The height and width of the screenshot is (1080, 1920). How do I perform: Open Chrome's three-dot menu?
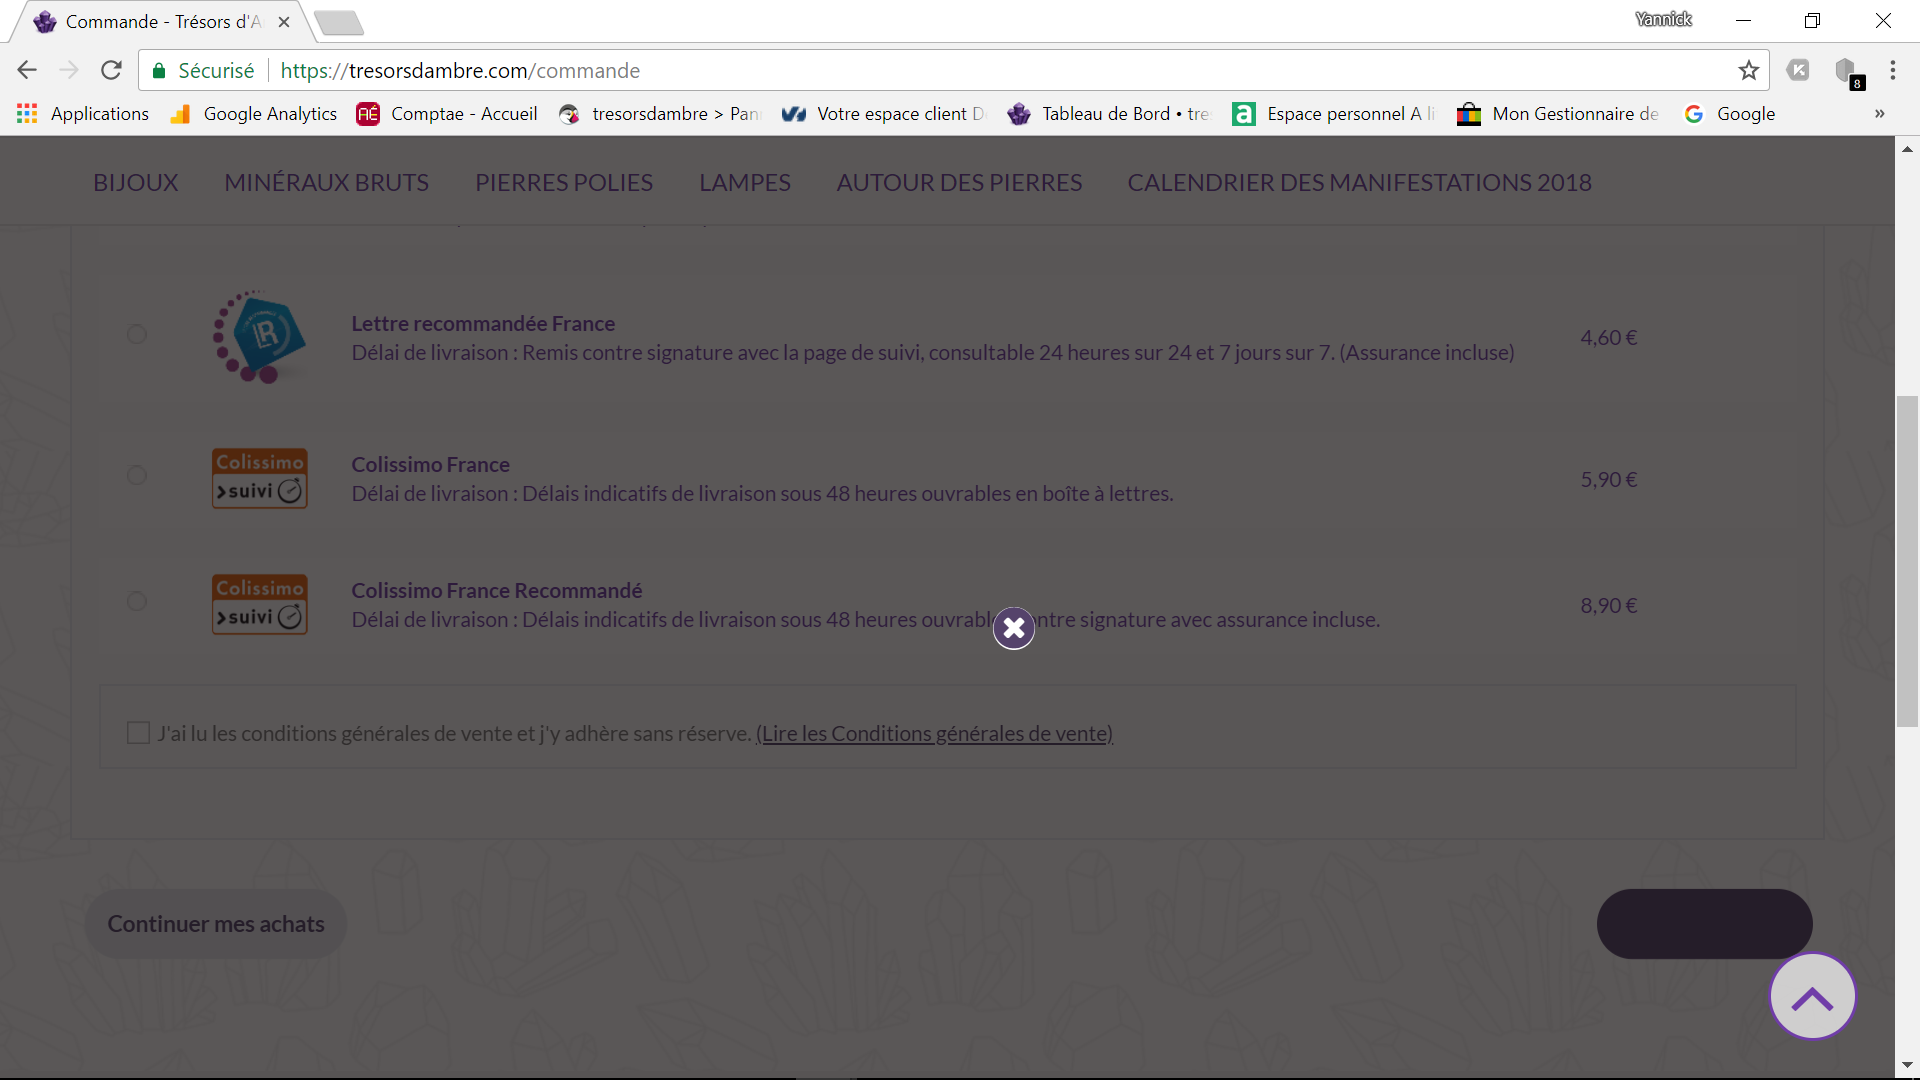pyautogui.click(x=1892, y=71)
